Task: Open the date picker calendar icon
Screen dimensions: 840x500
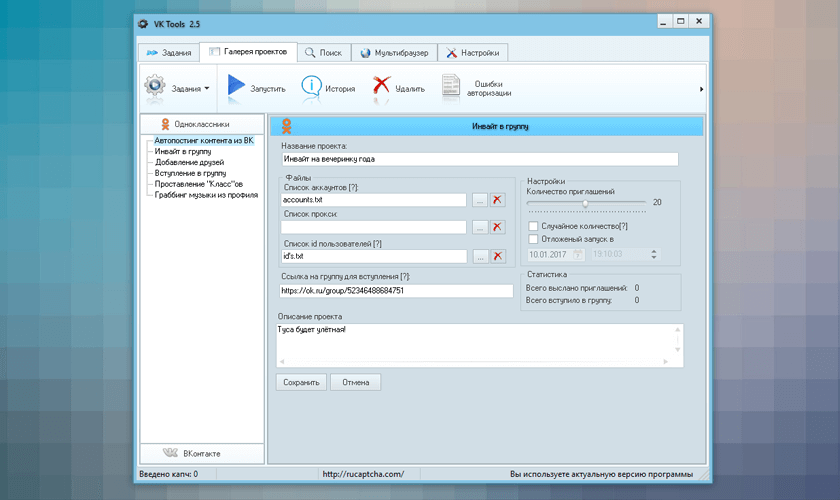Action: pyautogui.click(x=578, y=255)
